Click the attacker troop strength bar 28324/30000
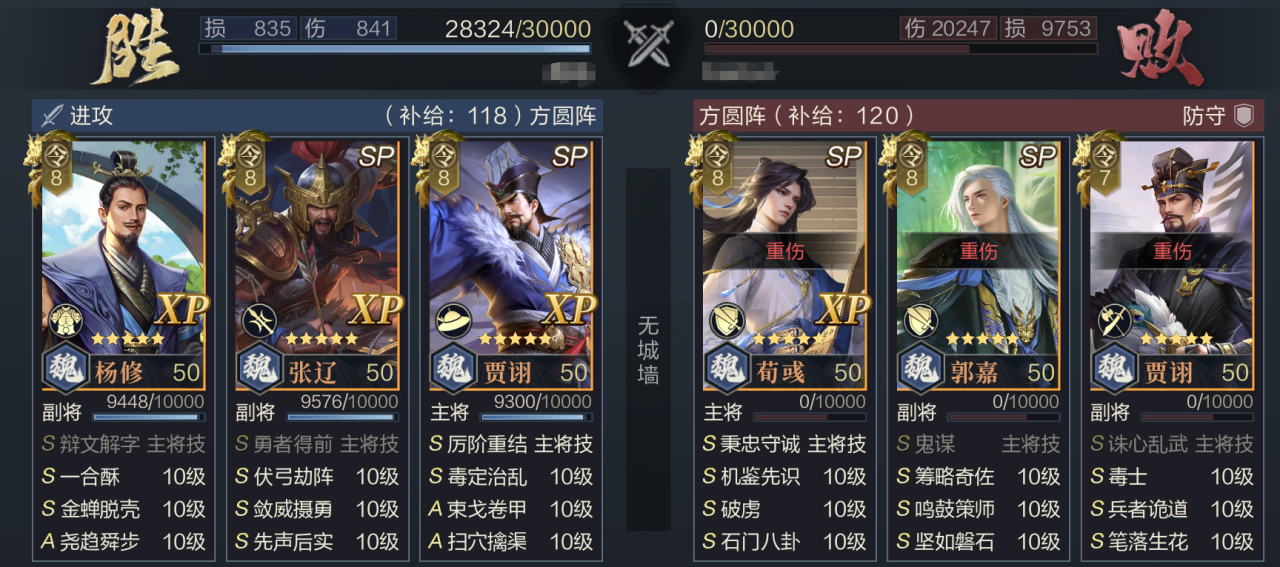This screenshot has height=567, width=1280. 395,47
